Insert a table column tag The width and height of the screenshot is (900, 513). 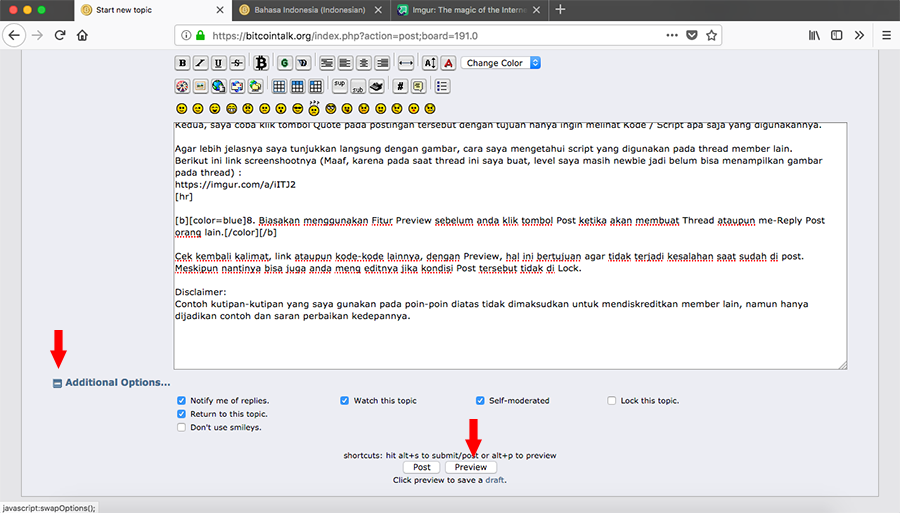point(316,87)
